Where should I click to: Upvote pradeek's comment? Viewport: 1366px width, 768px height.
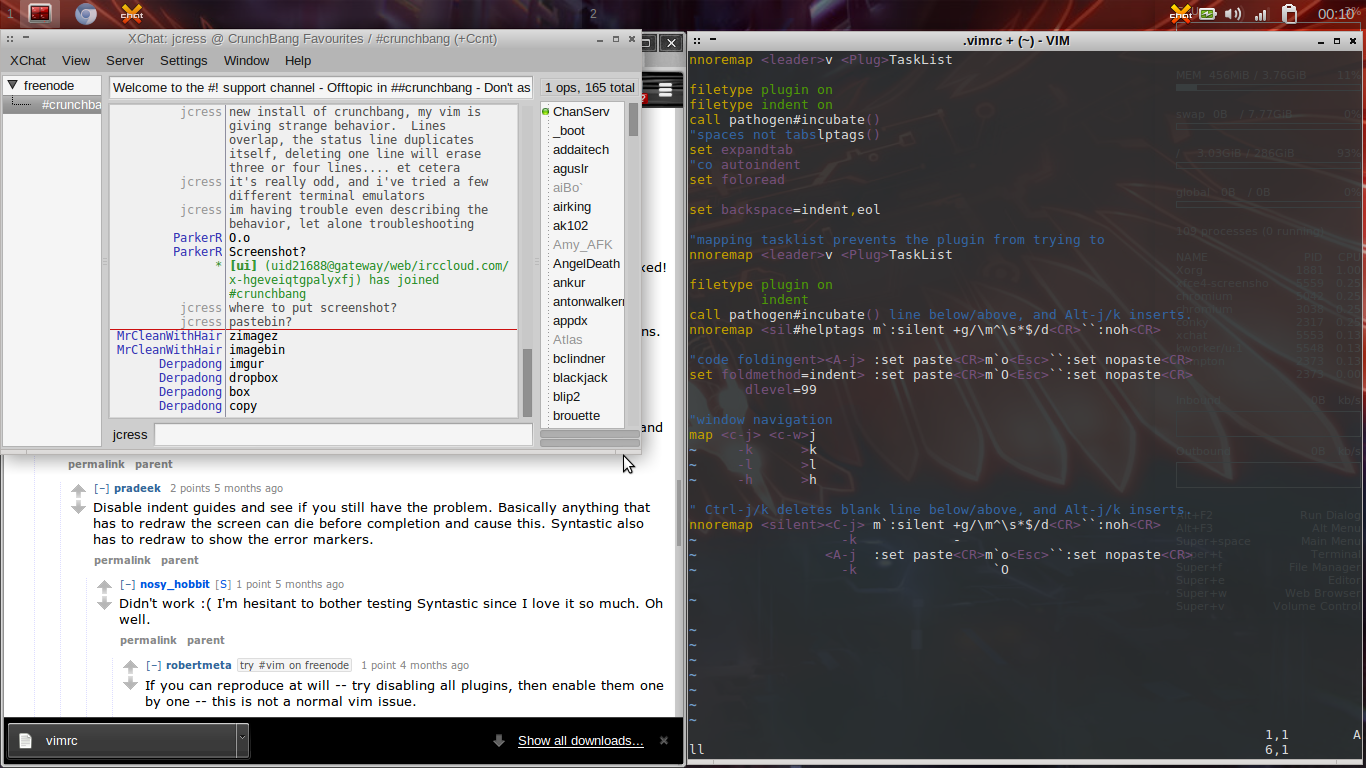[78, 491]
